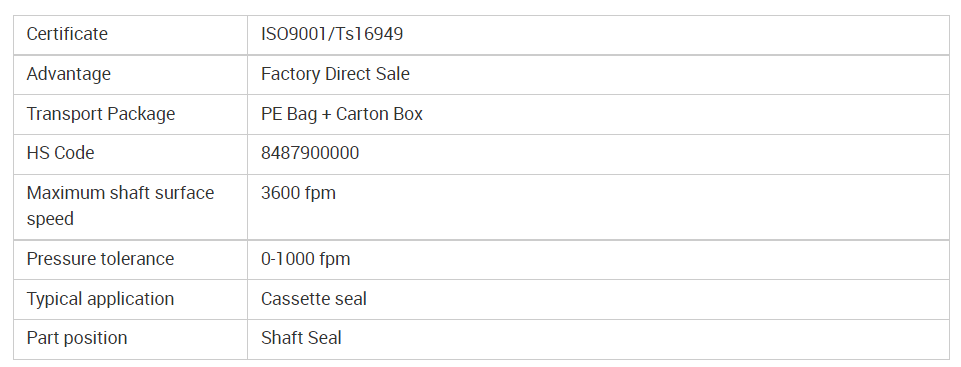Screen dimensions: 961x367
Task: Select the Cassette seal value
Action: click(314, 299)
